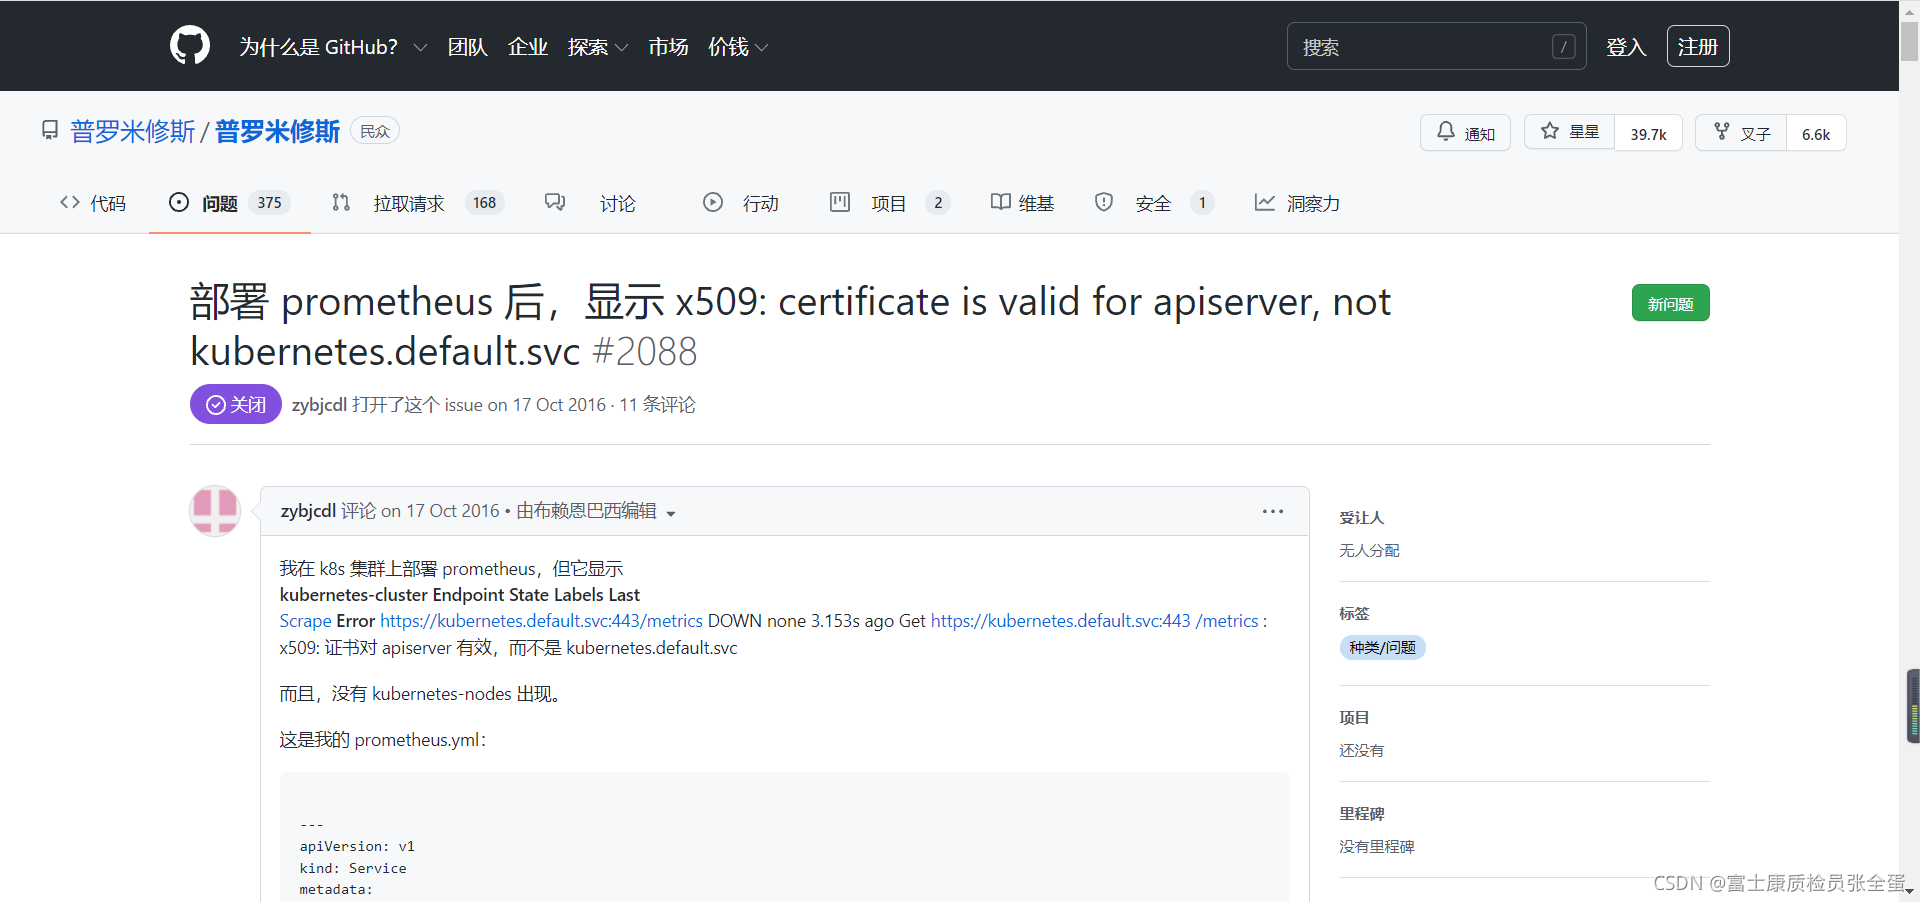Switch to the 项目 projects tab
This screenshot has height=902, width=1920.
pos(889,203)
